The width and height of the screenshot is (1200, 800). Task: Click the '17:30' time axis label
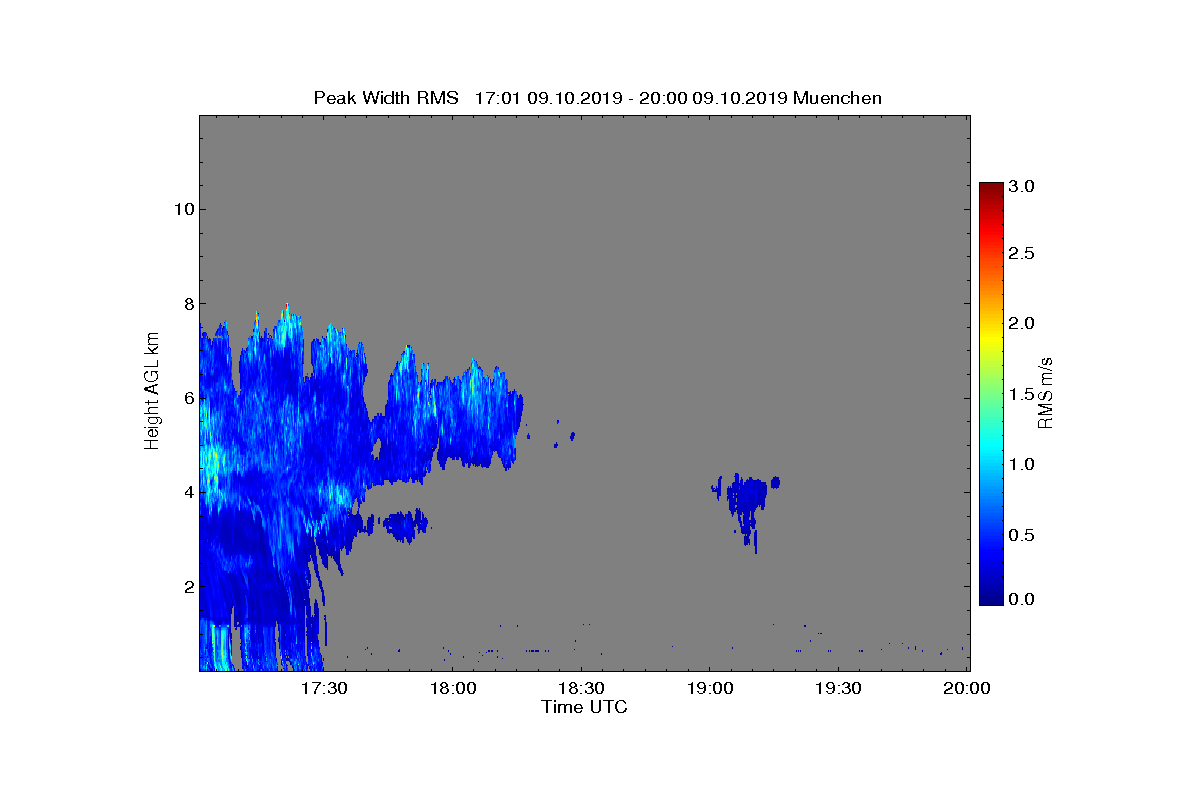click(x=324, y=688)
